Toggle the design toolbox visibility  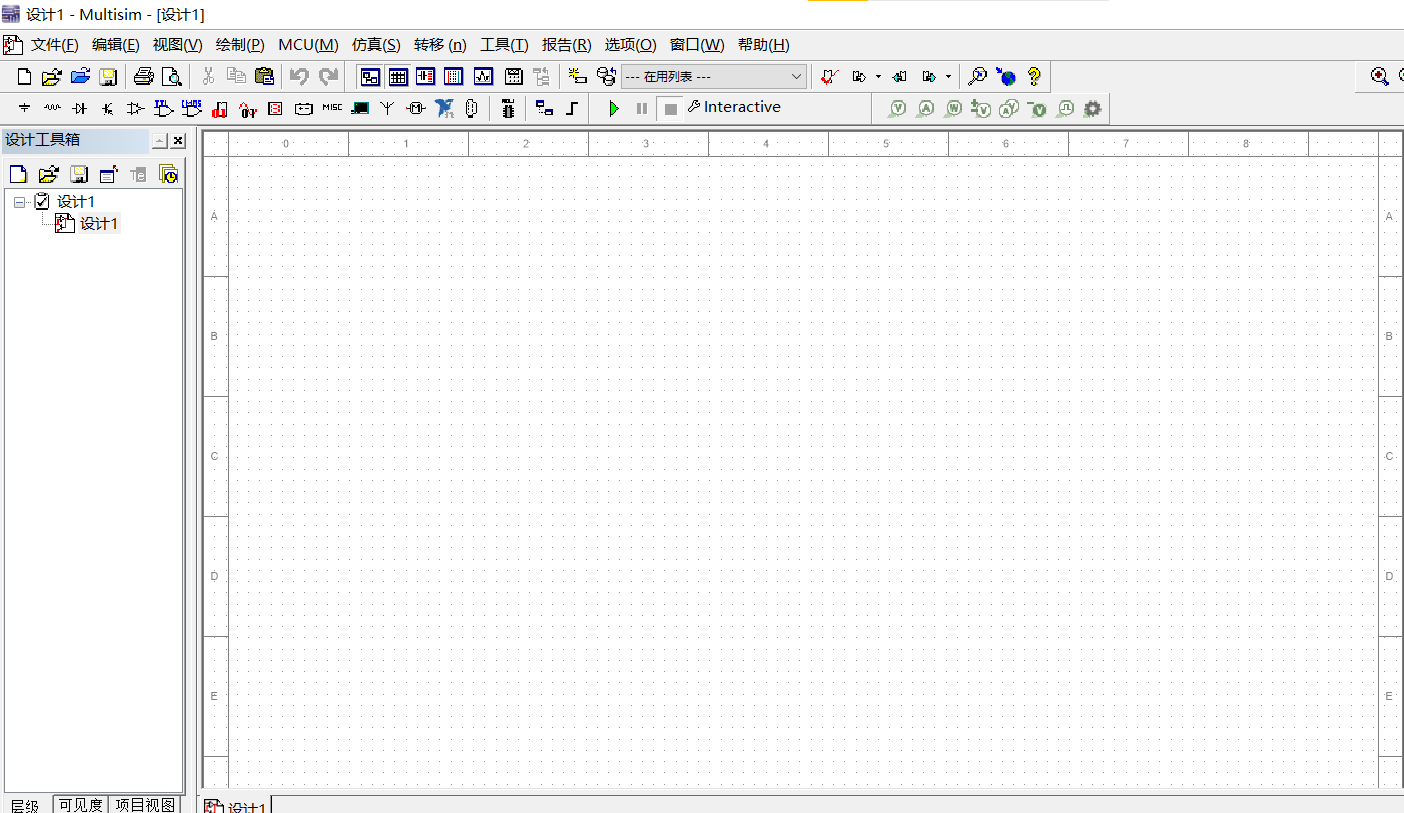371,76
